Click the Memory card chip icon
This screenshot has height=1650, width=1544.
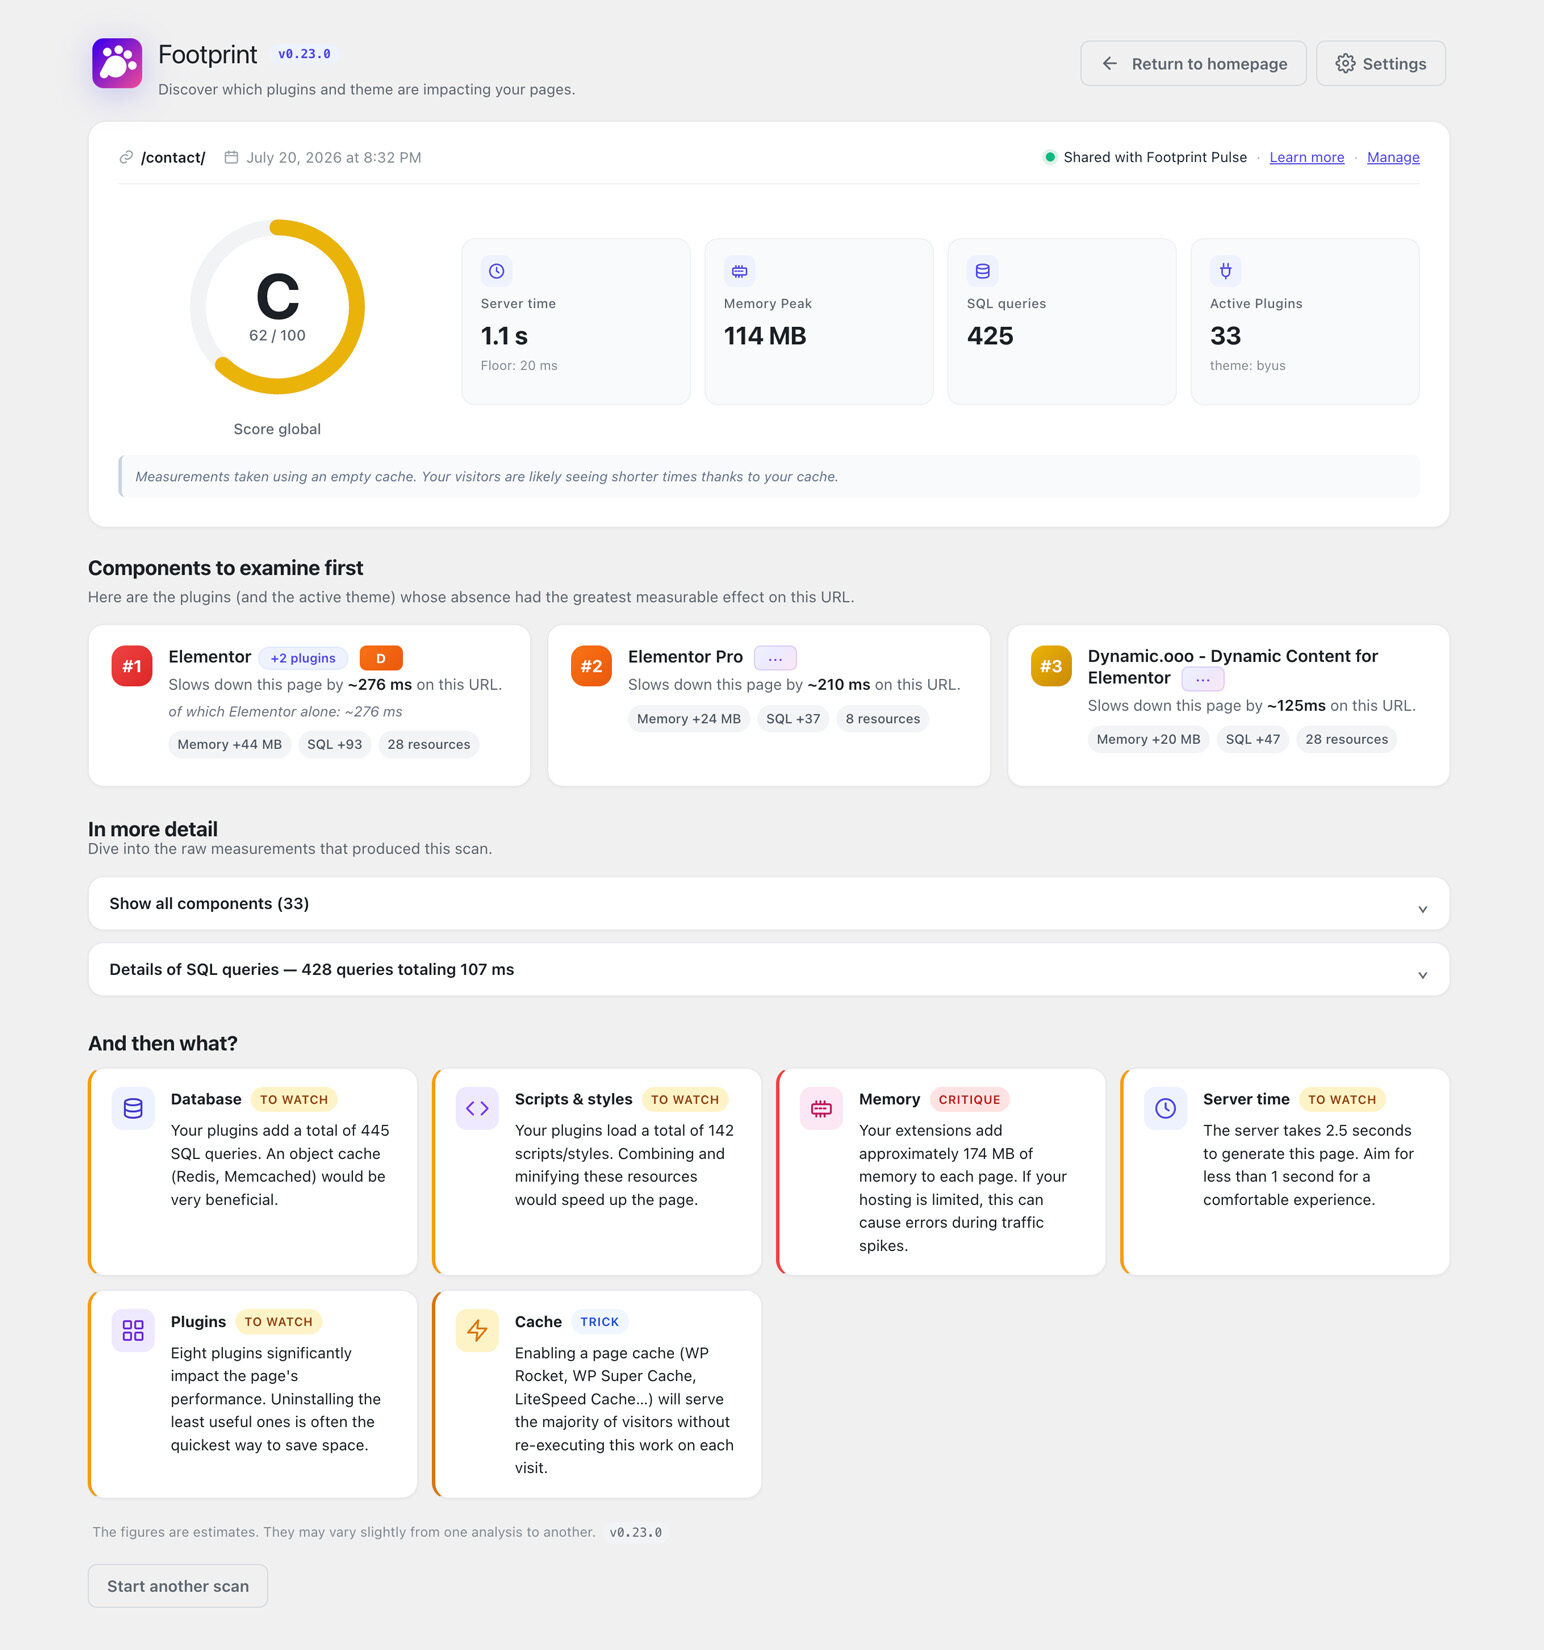(821, 1108)
